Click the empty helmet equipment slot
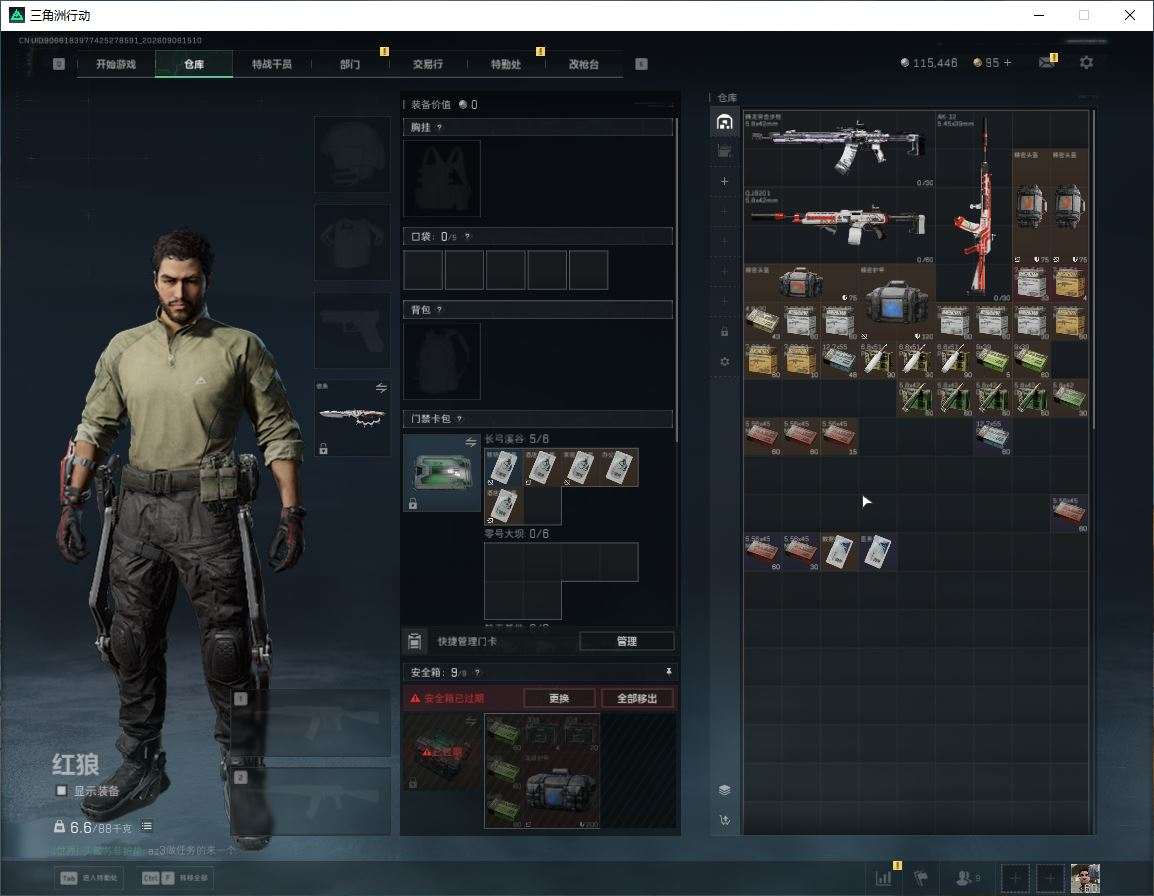This screenshot has height=896, width=1154. (x=353, y=154)
